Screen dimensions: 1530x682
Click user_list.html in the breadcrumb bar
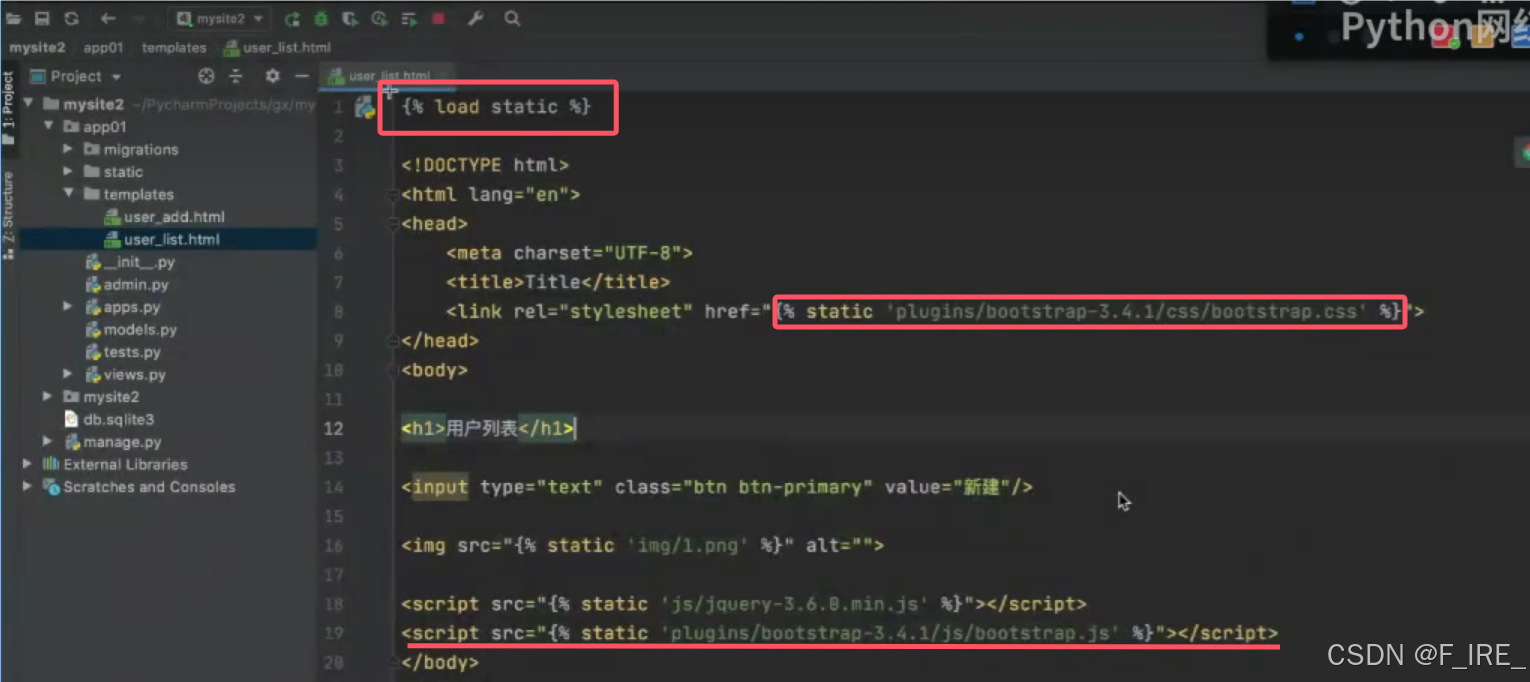click(x=277, y=47)
